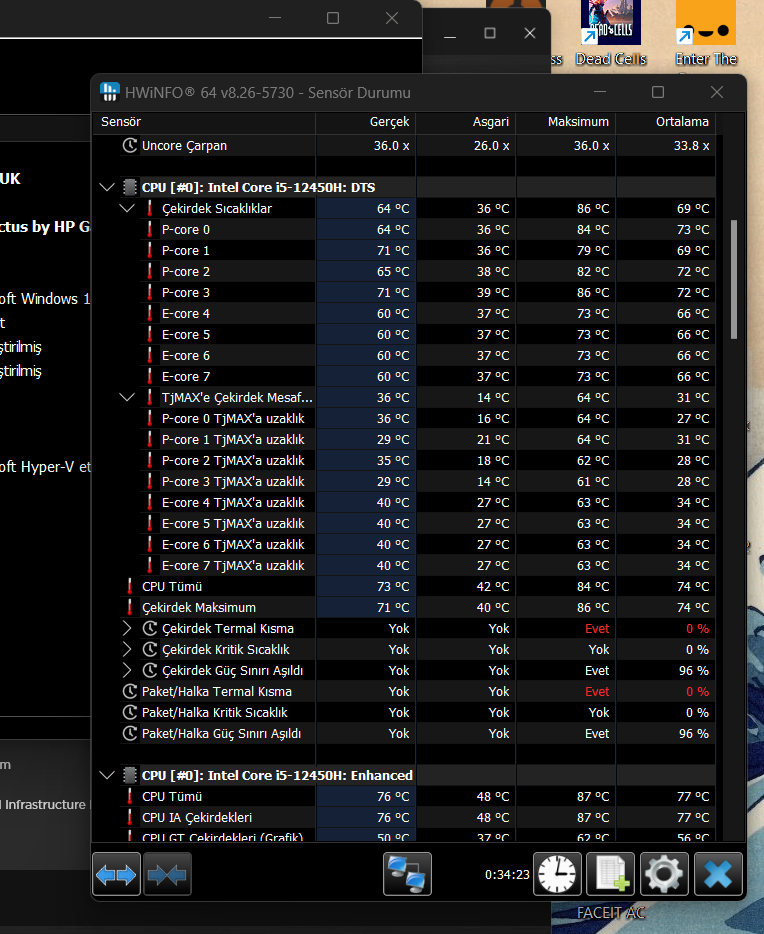The height and width of the screenshot is (934, 764).
Task: Collapse the CPU [#0] i5-12450H DTS section
Action: [x=107, y=187]
